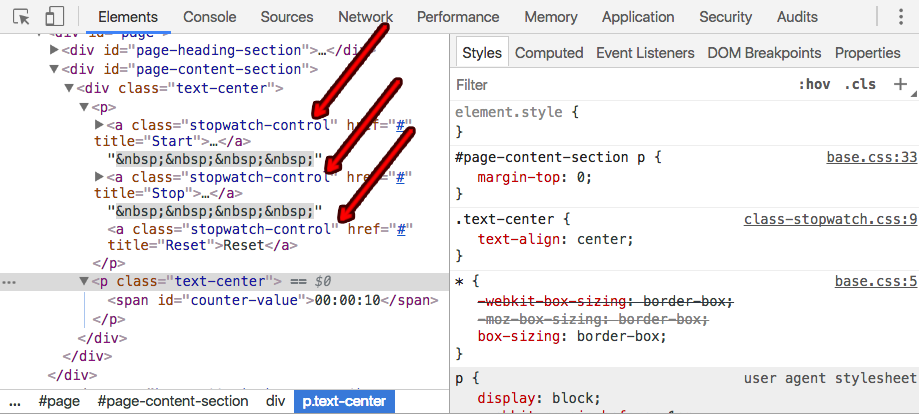The height and width of the screenshot is (414, 919).
Task: Click href # link of Reset anchor
Action: point(402,229)
